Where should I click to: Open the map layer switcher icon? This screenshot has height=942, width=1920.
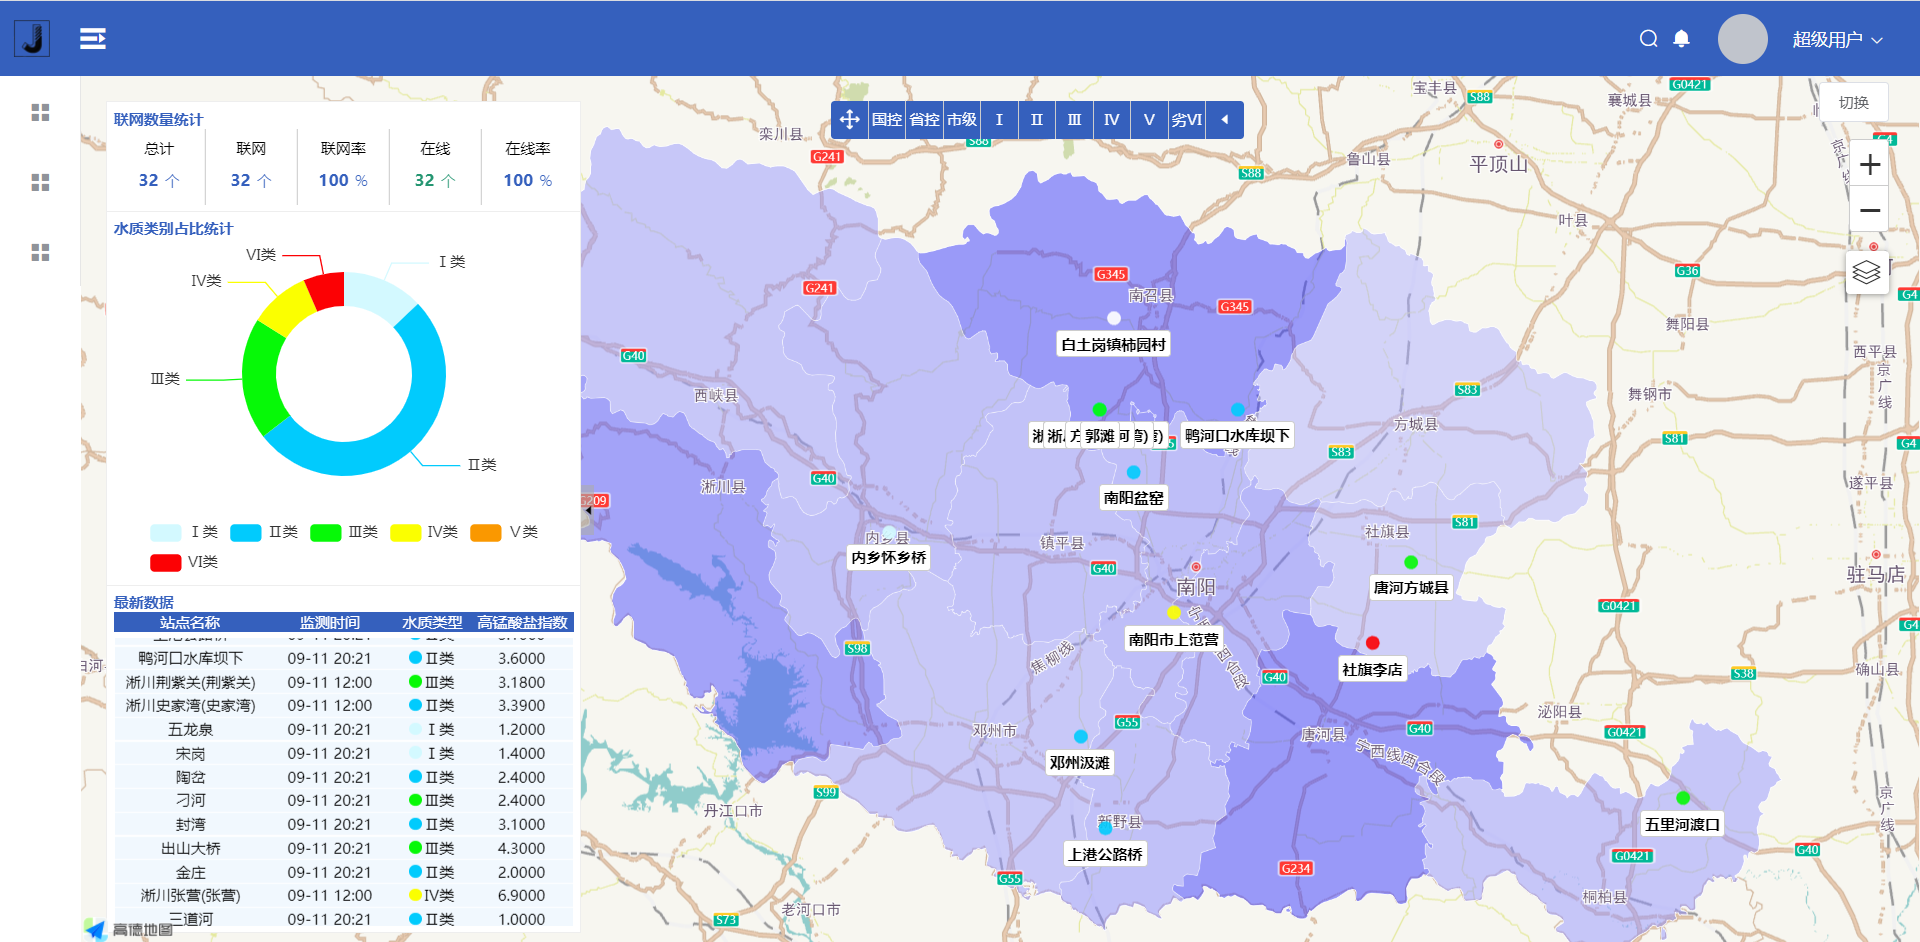coord(1867,271)
